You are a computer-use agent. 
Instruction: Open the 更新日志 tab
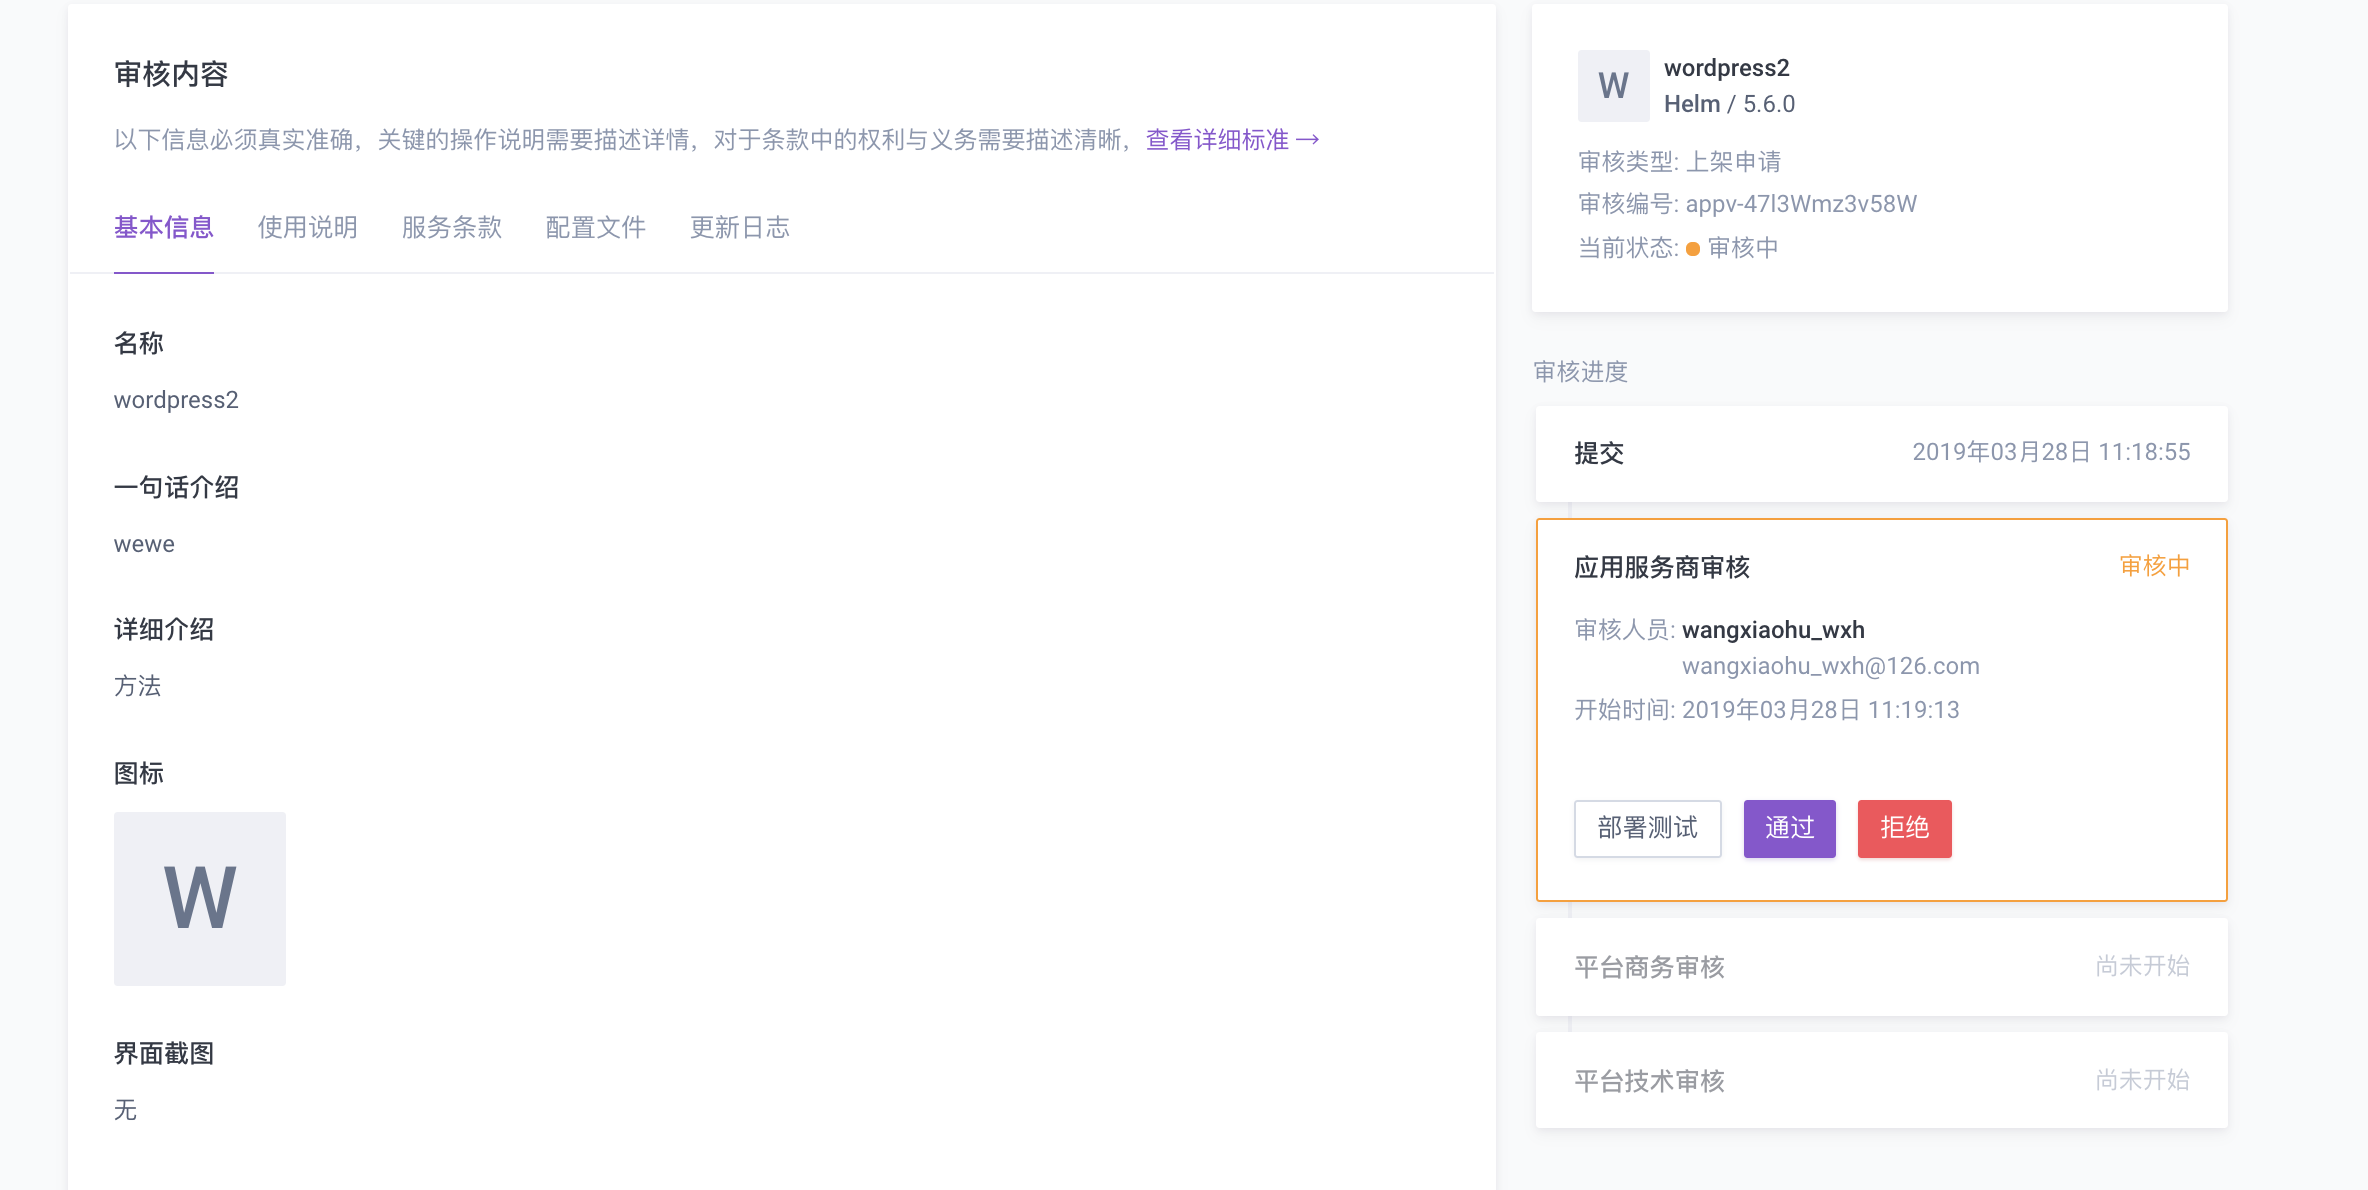[739, 228]
